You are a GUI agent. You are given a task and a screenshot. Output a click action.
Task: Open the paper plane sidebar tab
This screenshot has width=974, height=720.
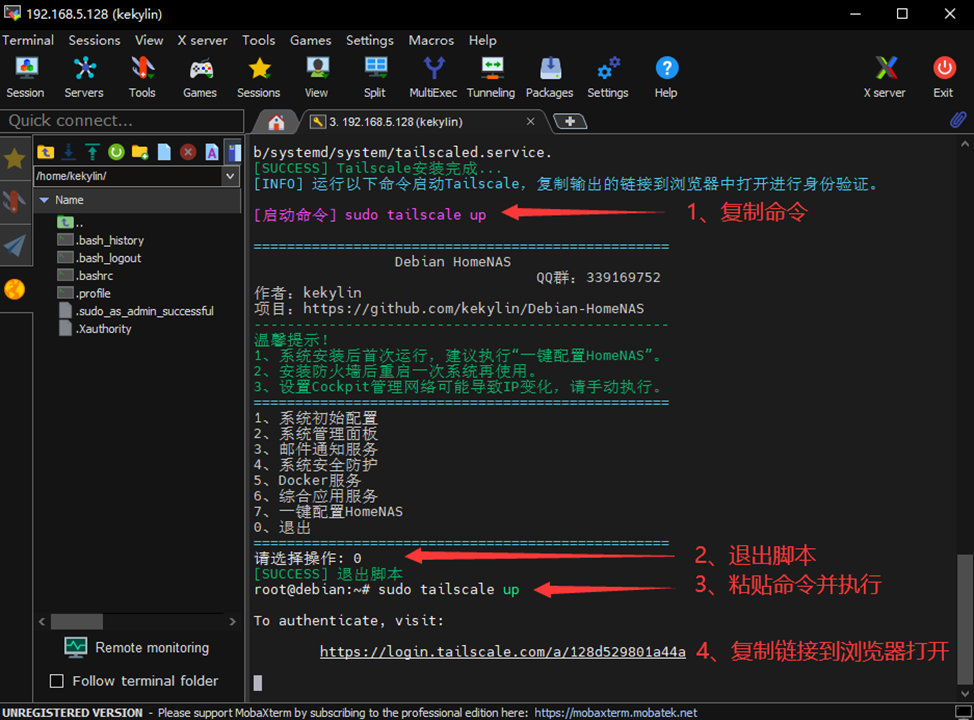point(15,246)
